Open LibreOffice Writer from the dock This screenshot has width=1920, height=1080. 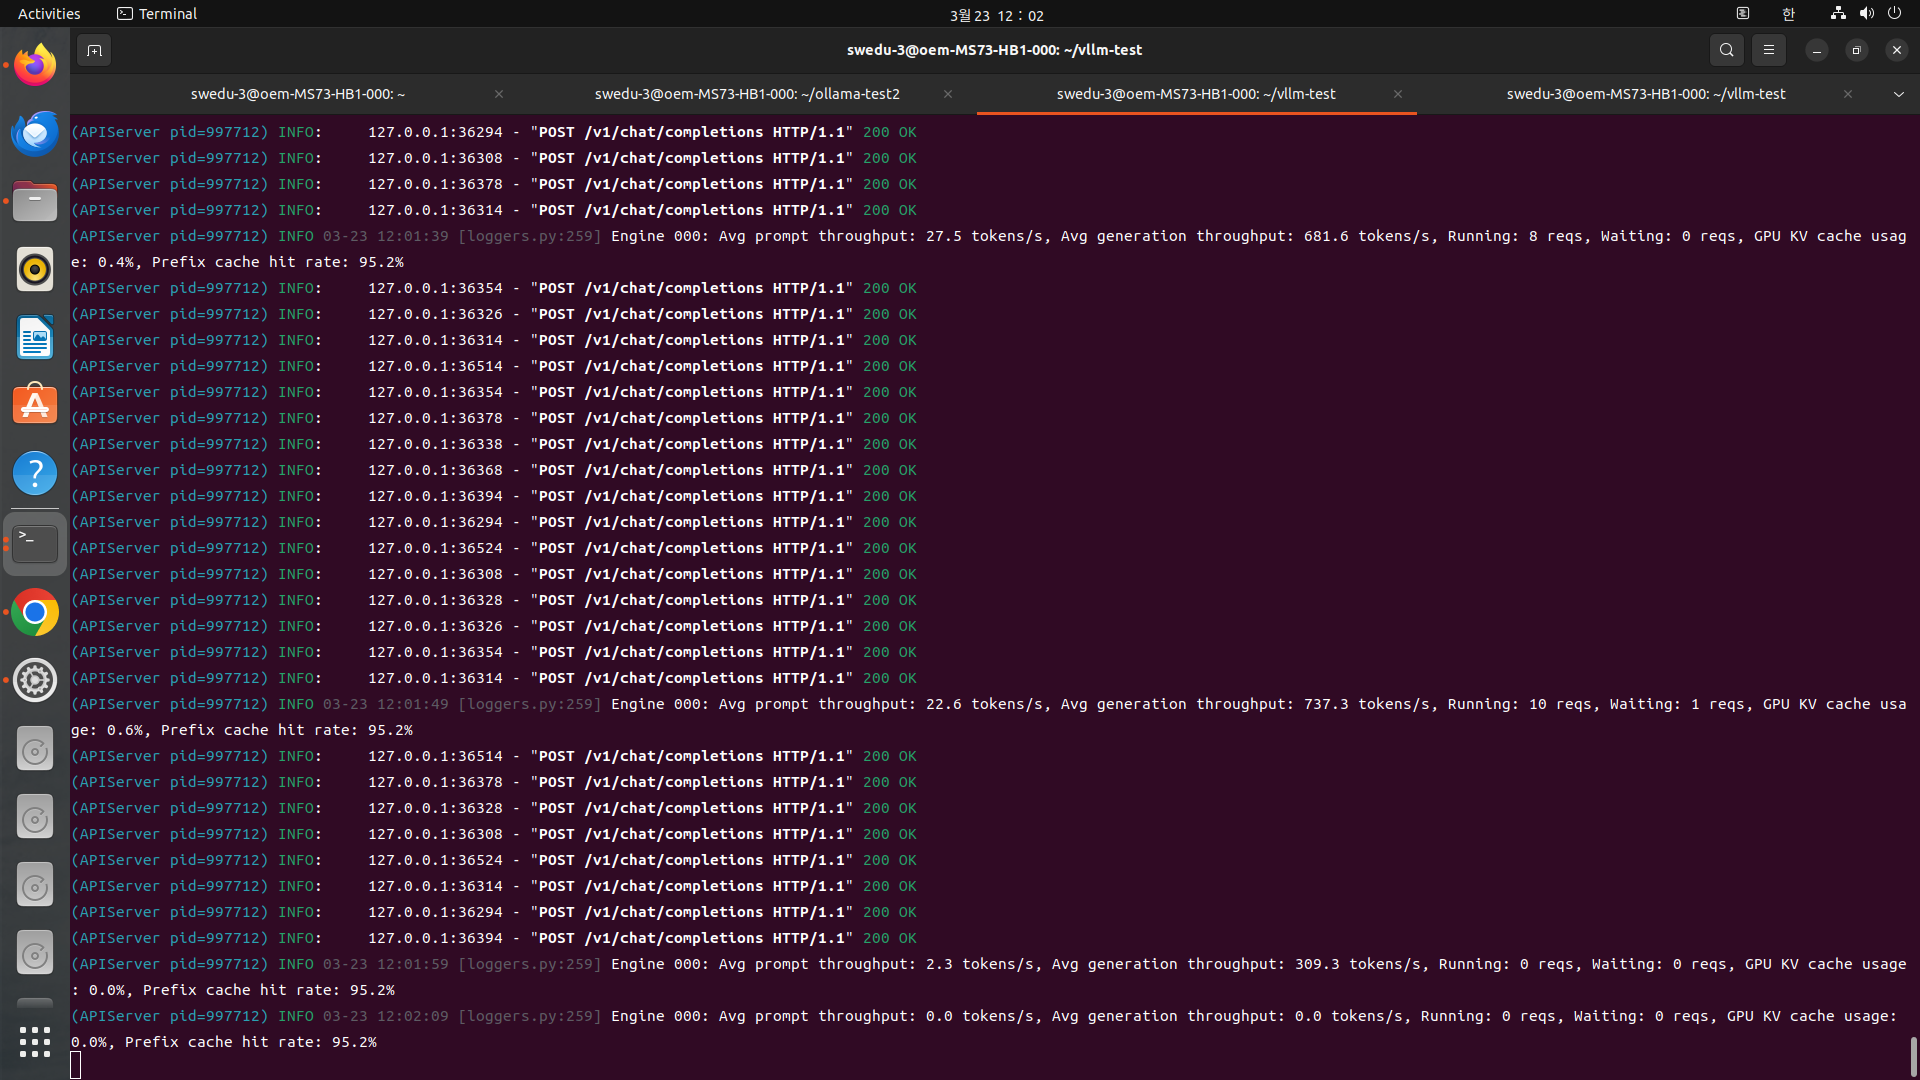point(35,337)
